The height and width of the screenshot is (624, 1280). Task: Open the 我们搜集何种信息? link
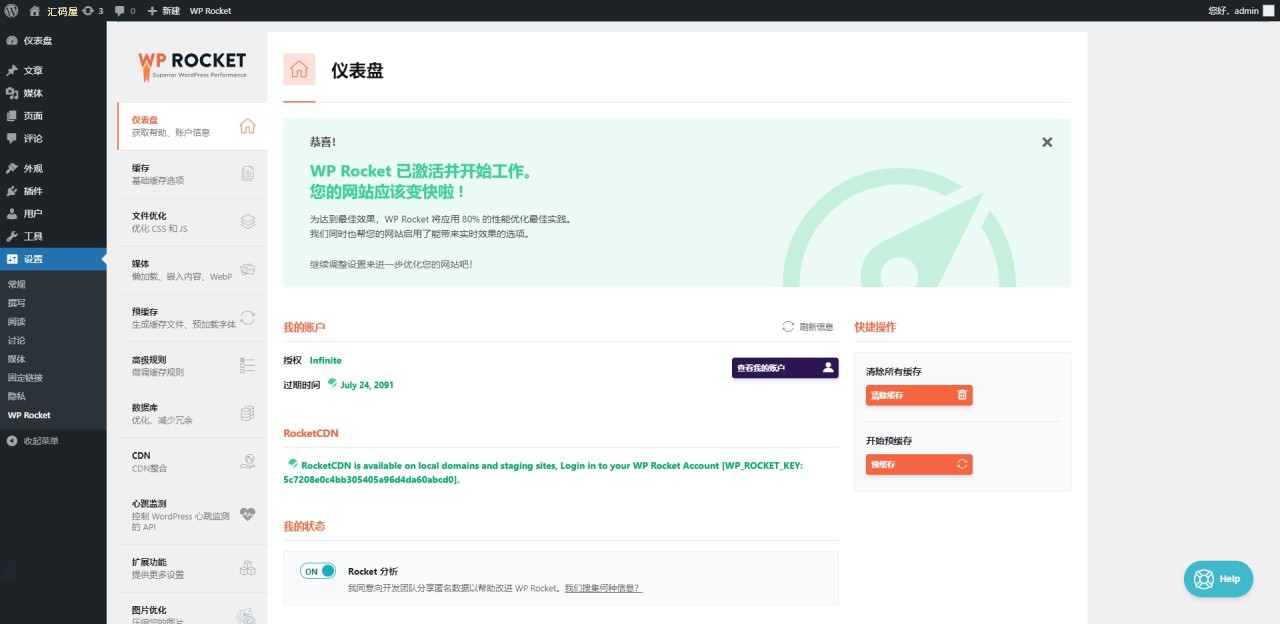603,589
